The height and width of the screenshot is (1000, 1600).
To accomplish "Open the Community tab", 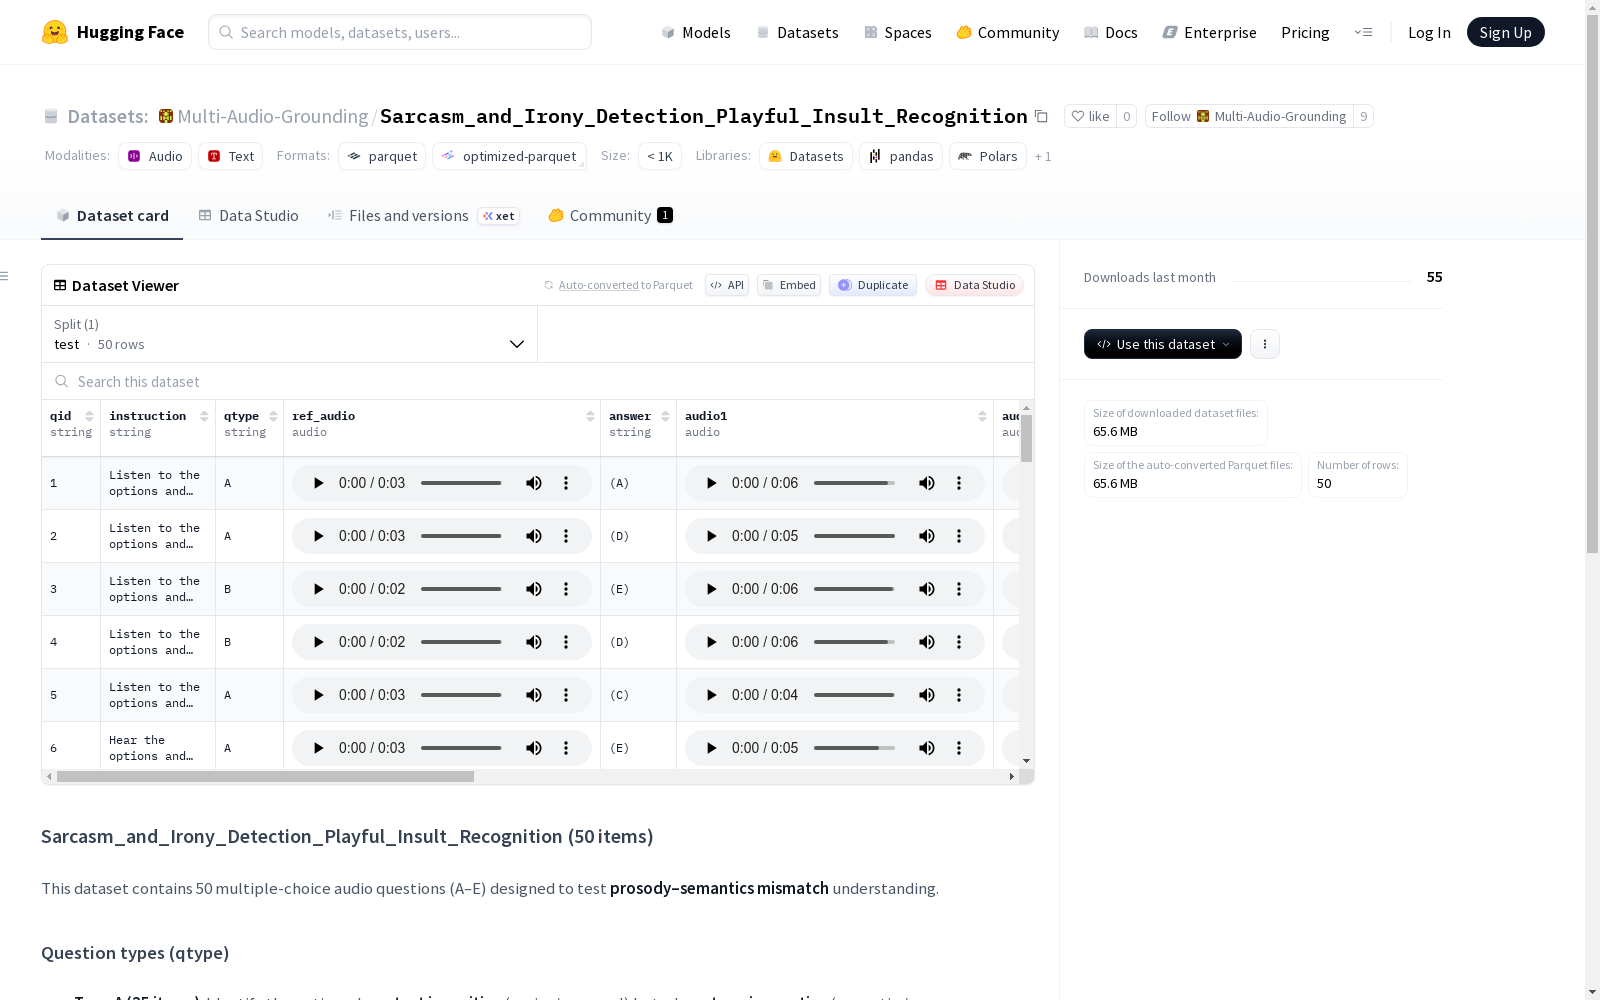I will (610, 216).
